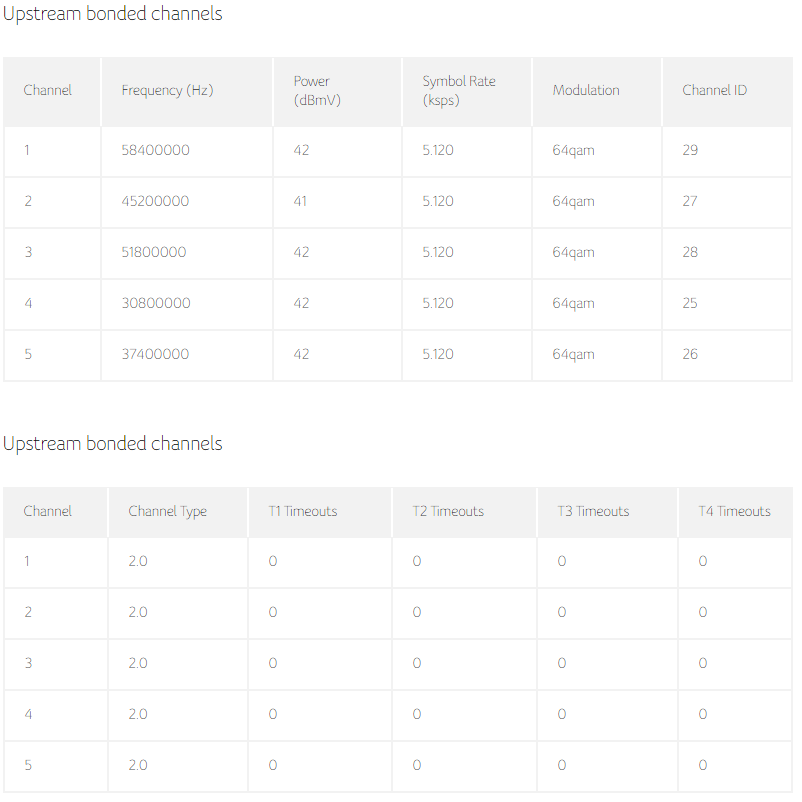Click the Power (dBmV) column header
Viewport: 802px width, 802px height.
coord(311,90)
